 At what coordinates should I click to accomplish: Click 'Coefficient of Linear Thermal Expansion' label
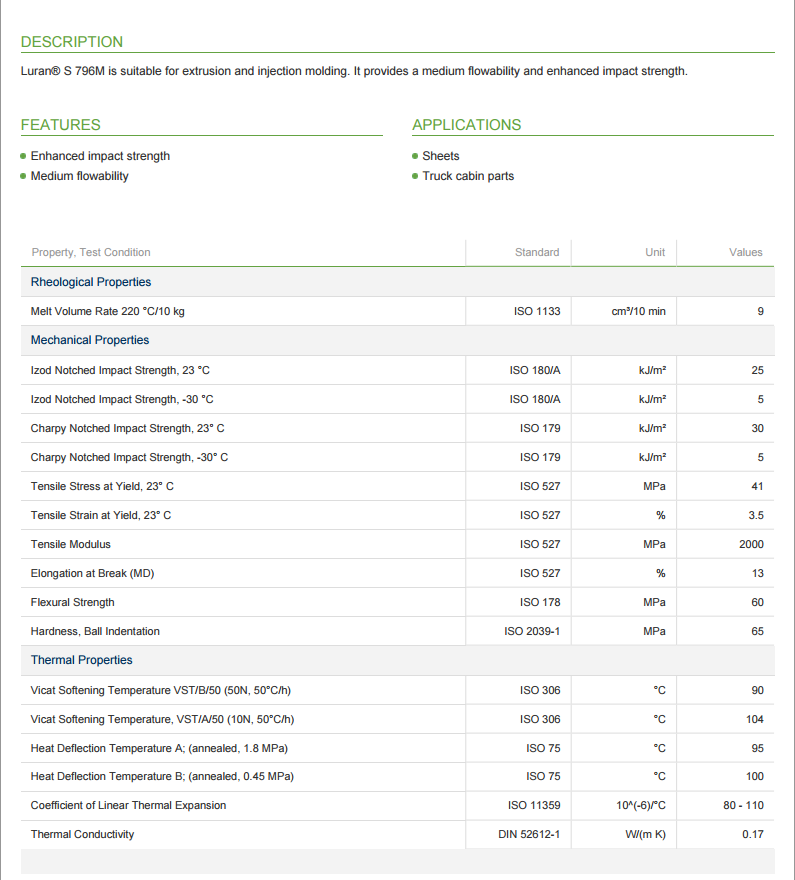coord(128,805)
